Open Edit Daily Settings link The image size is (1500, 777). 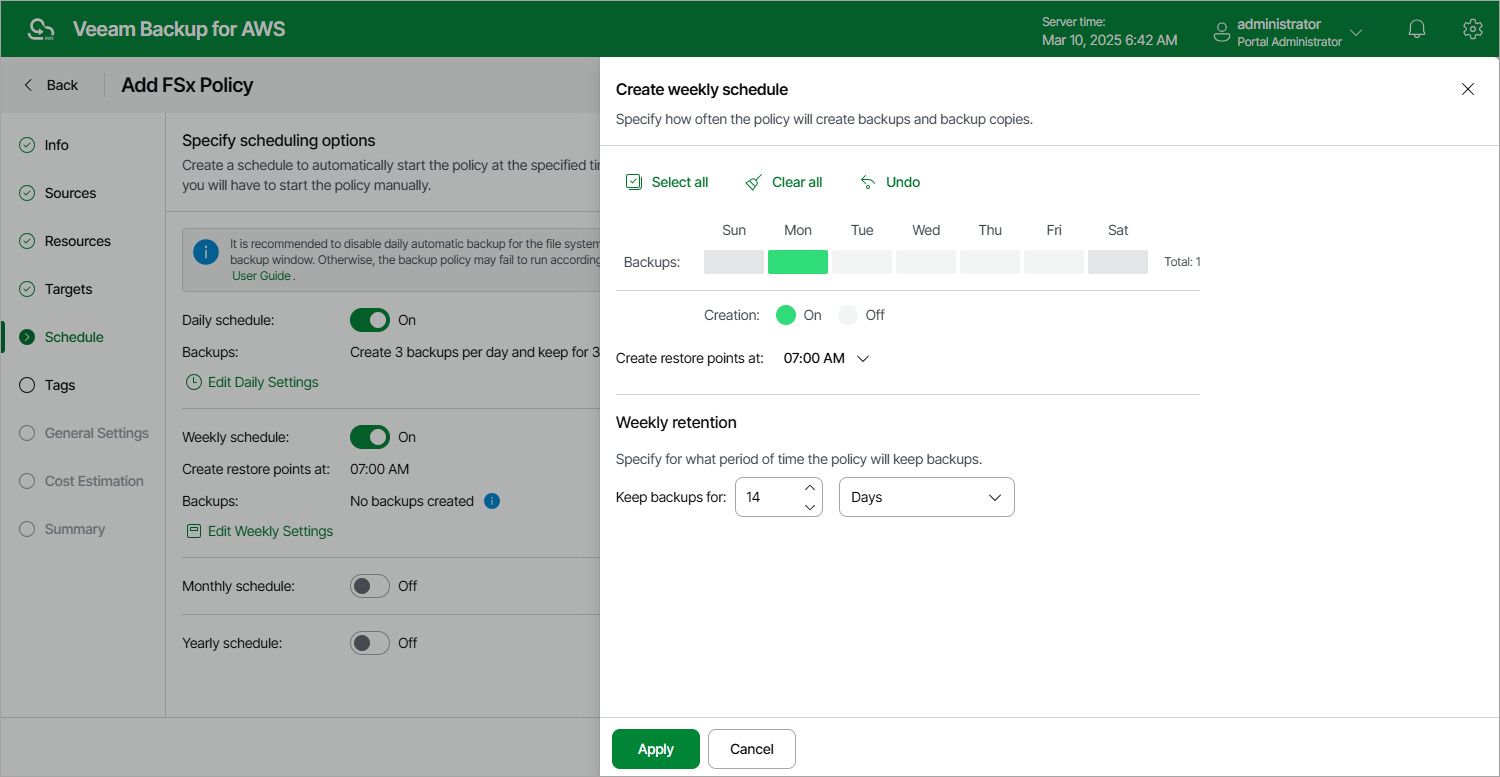pos(262,382)
